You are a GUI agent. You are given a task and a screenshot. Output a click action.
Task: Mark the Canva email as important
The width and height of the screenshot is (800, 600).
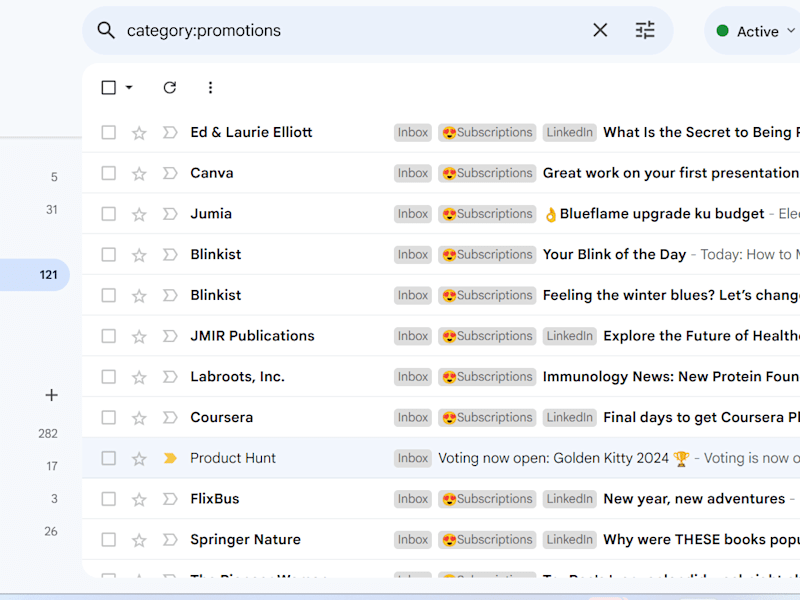170,173
